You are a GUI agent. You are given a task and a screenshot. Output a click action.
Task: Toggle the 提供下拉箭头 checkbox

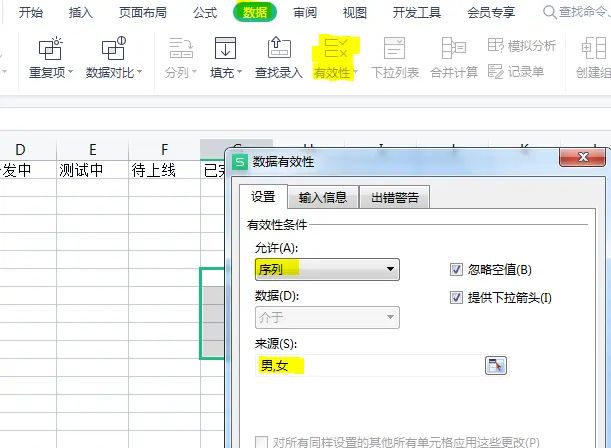[x=456, y=298]
